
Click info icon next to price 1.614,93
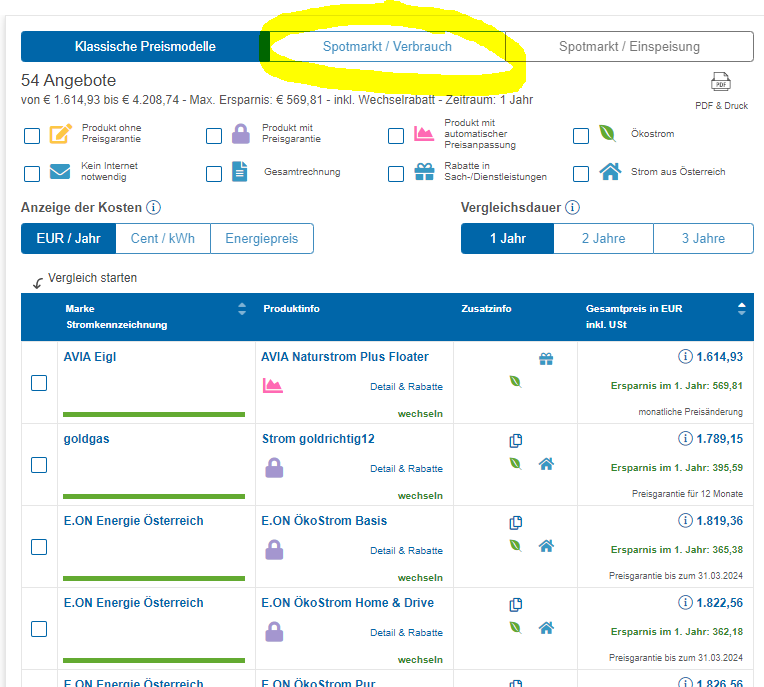[x=685, y=357]
